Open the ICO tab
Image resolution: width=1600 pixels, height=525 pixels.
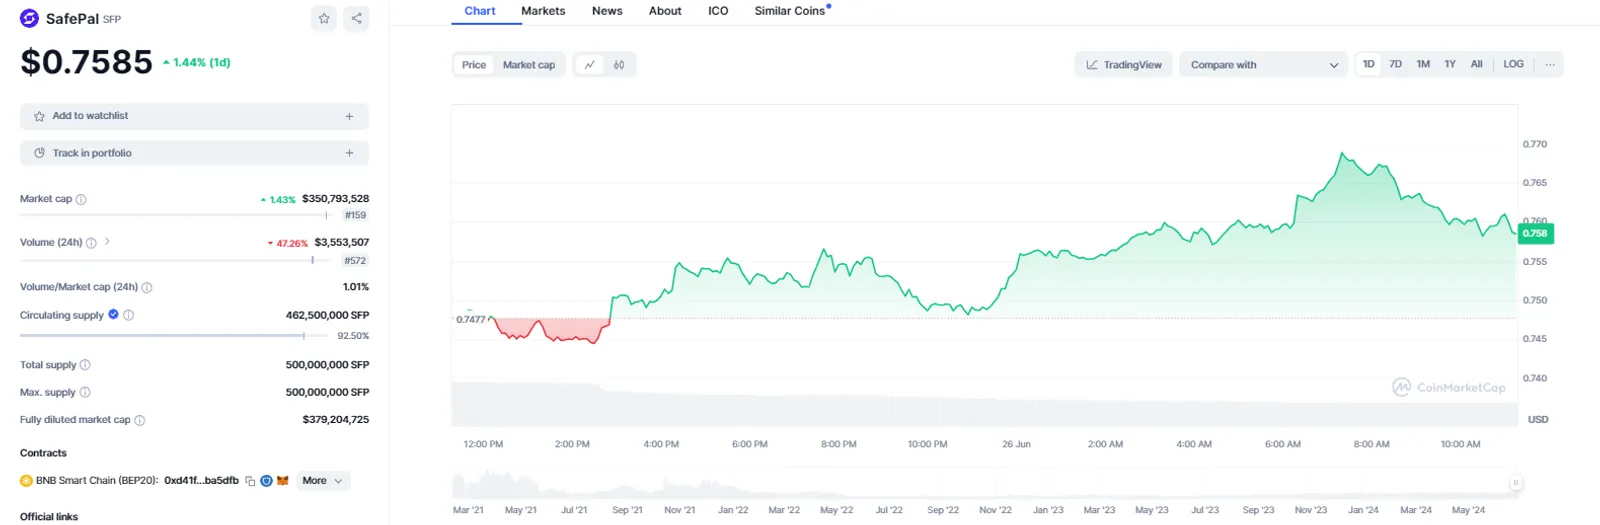coord(718,11)
